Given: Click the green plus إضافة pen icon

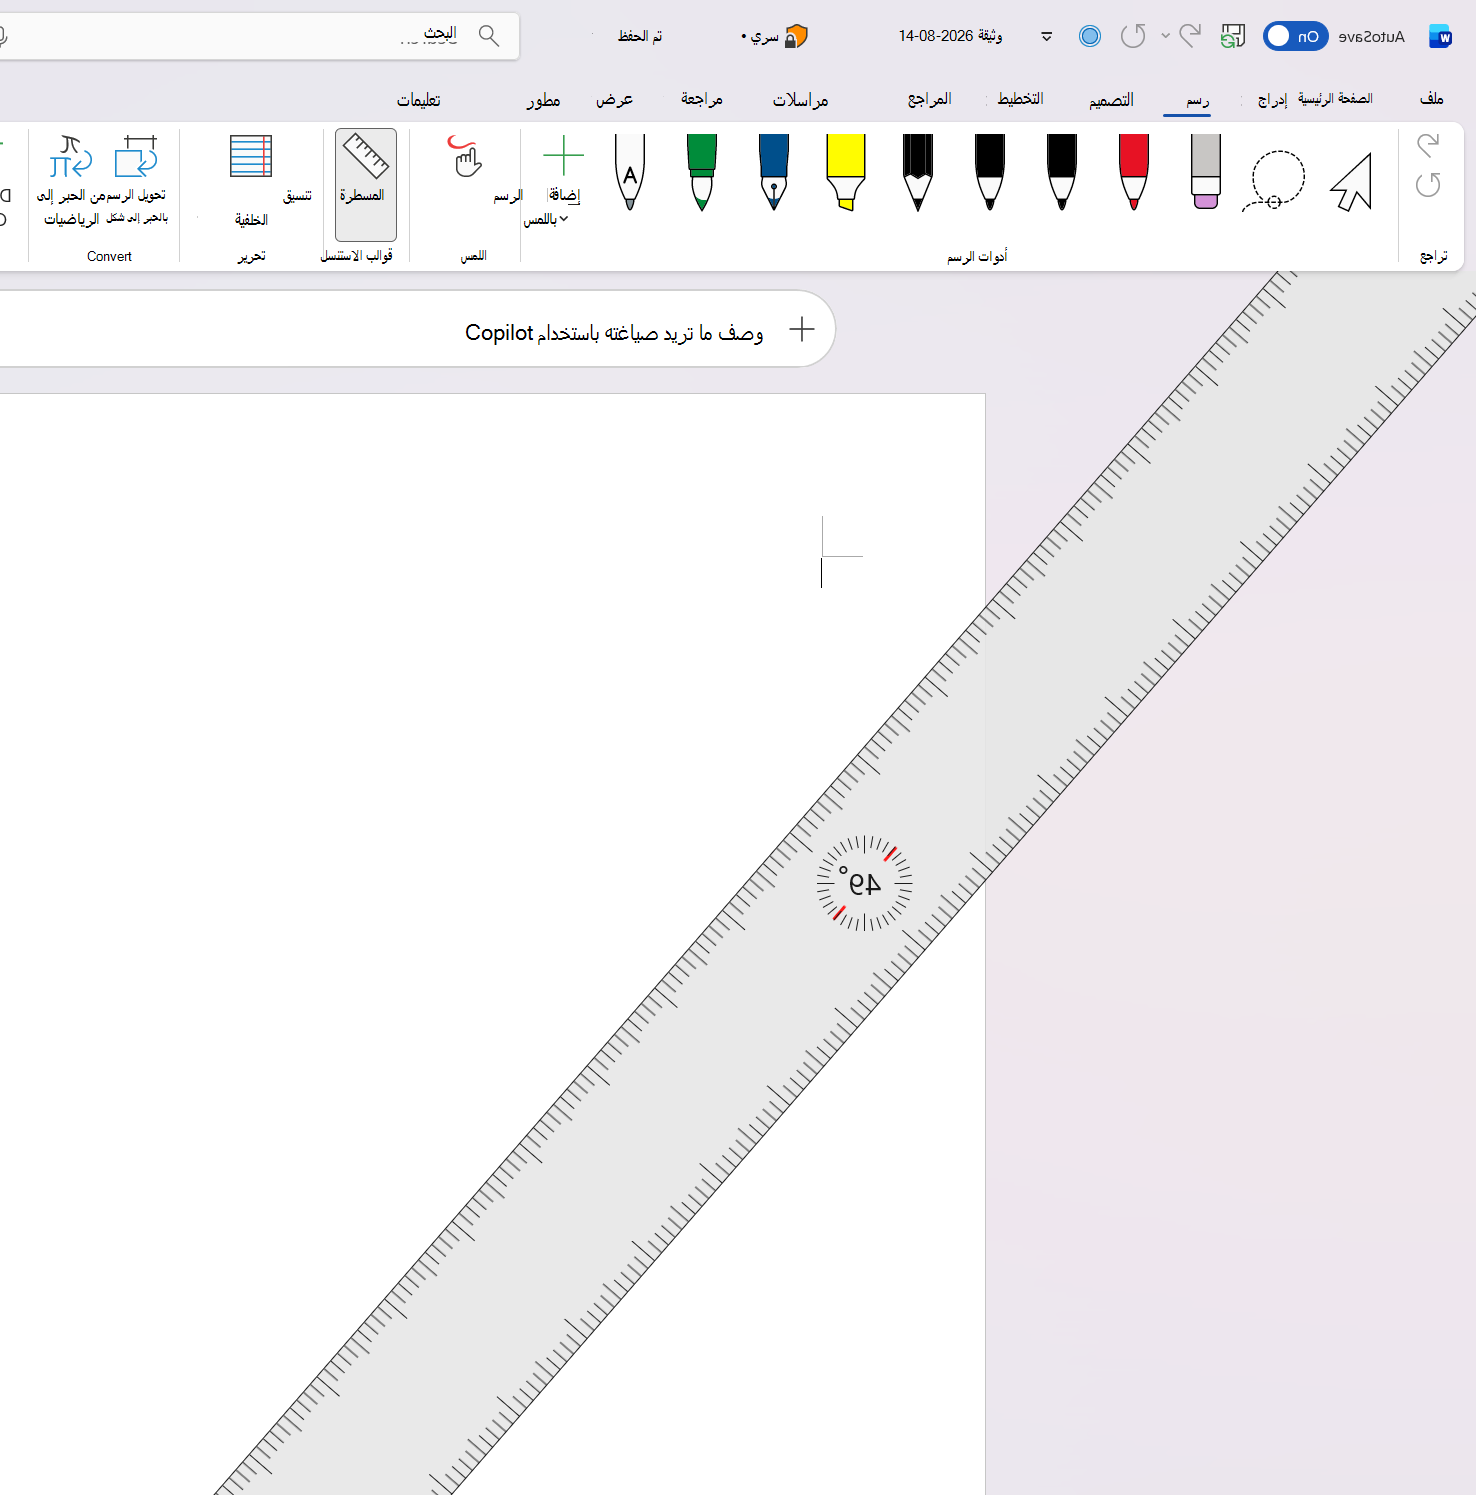Looking at the screenshot, I should (563, 156).
